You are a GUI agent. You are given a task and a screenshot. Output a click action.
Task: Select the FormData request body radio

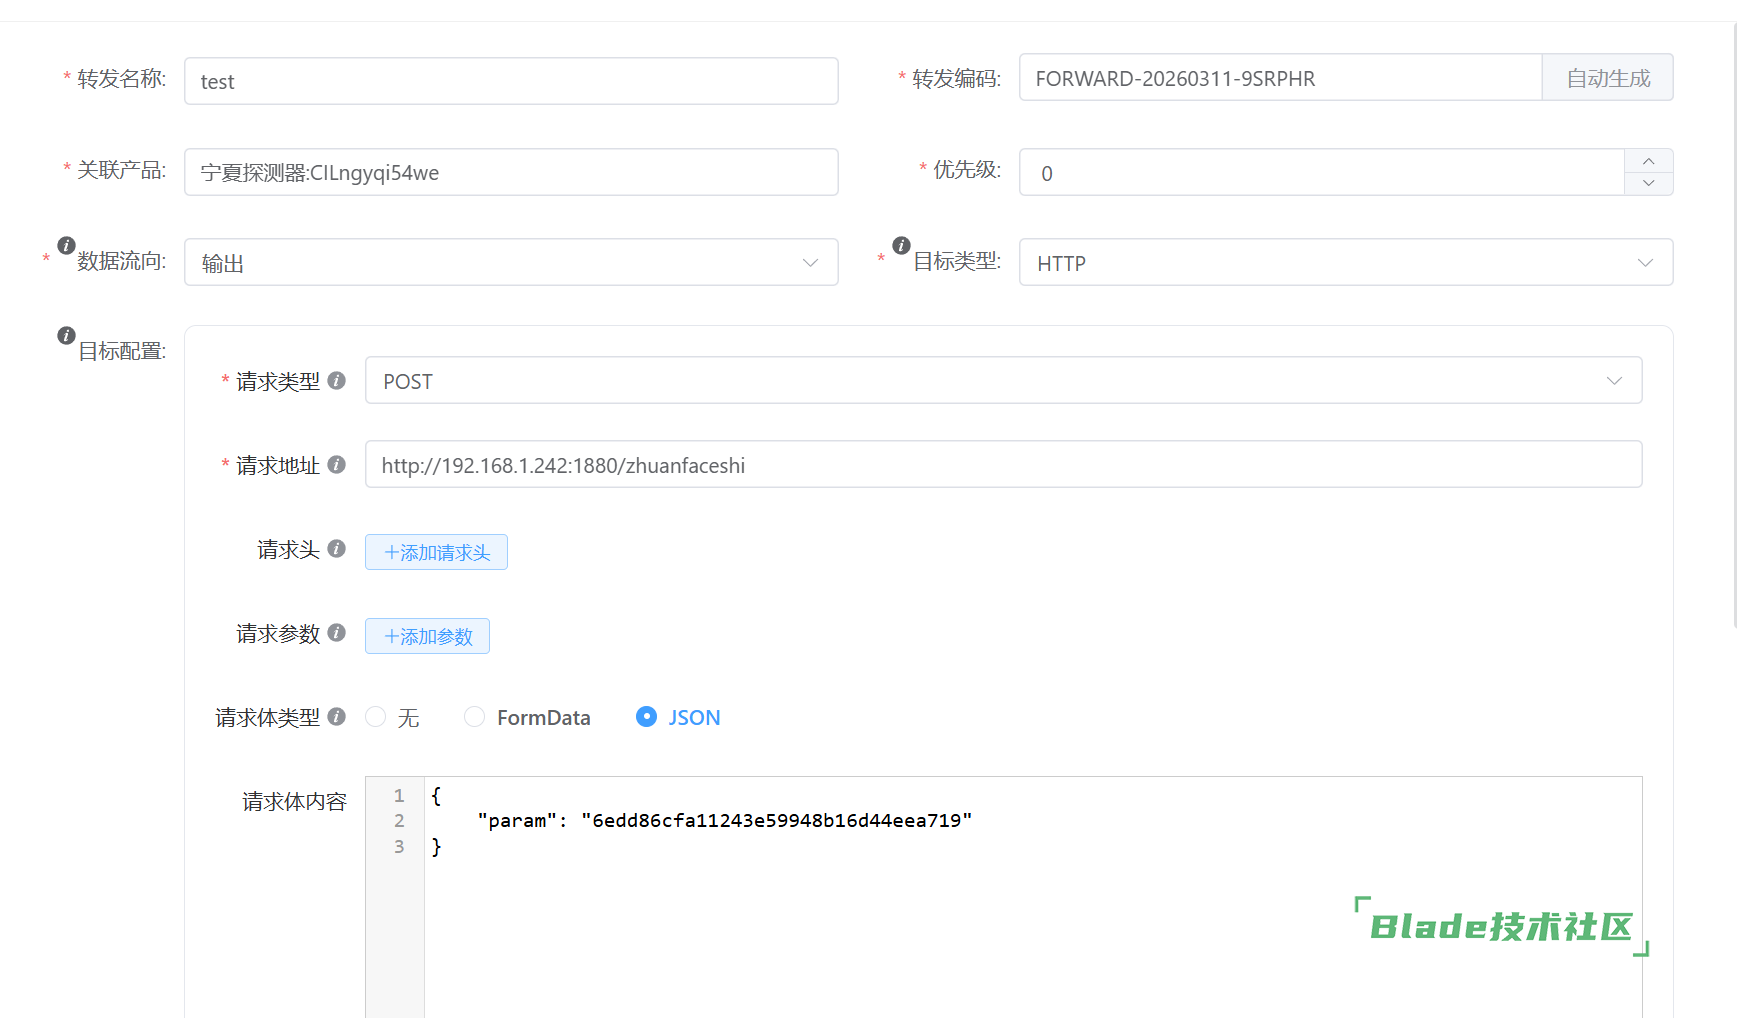tap(475, 717)
